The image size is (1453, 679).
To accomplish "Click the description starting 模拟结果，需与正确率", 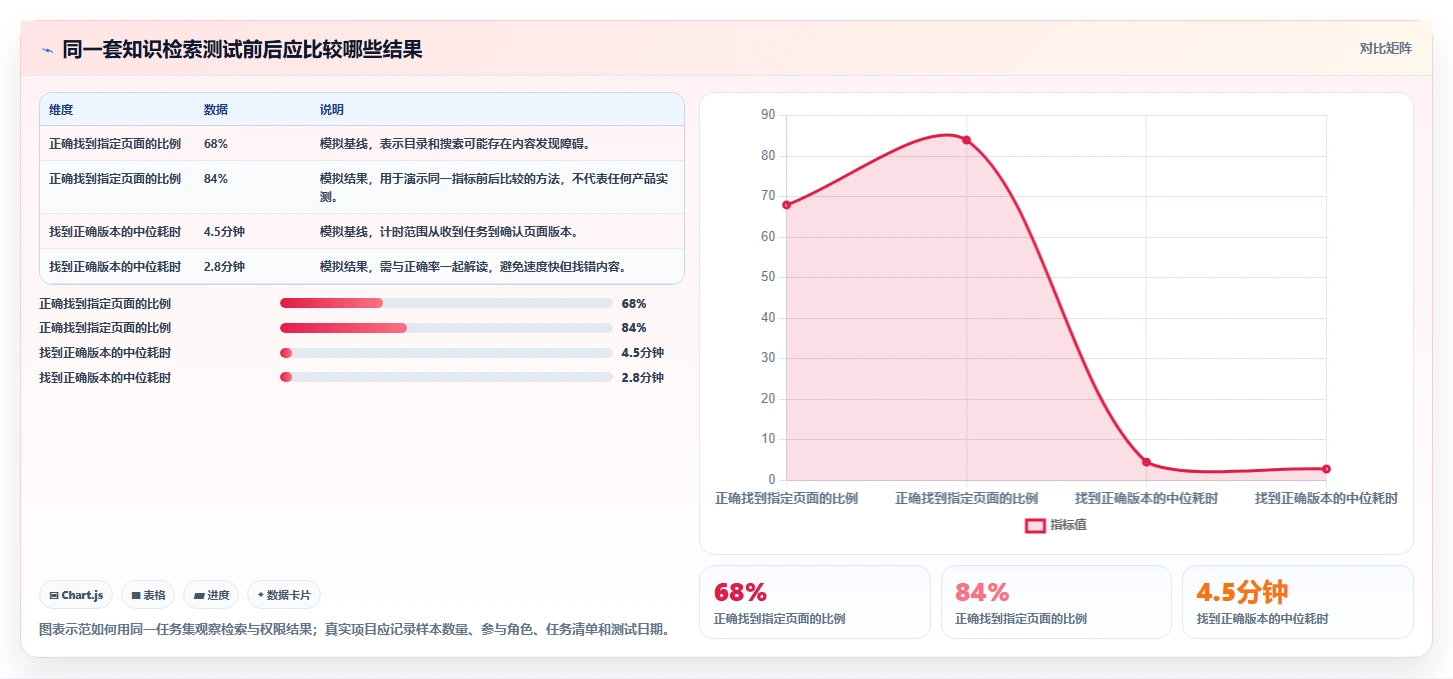I will click(474, 267).
